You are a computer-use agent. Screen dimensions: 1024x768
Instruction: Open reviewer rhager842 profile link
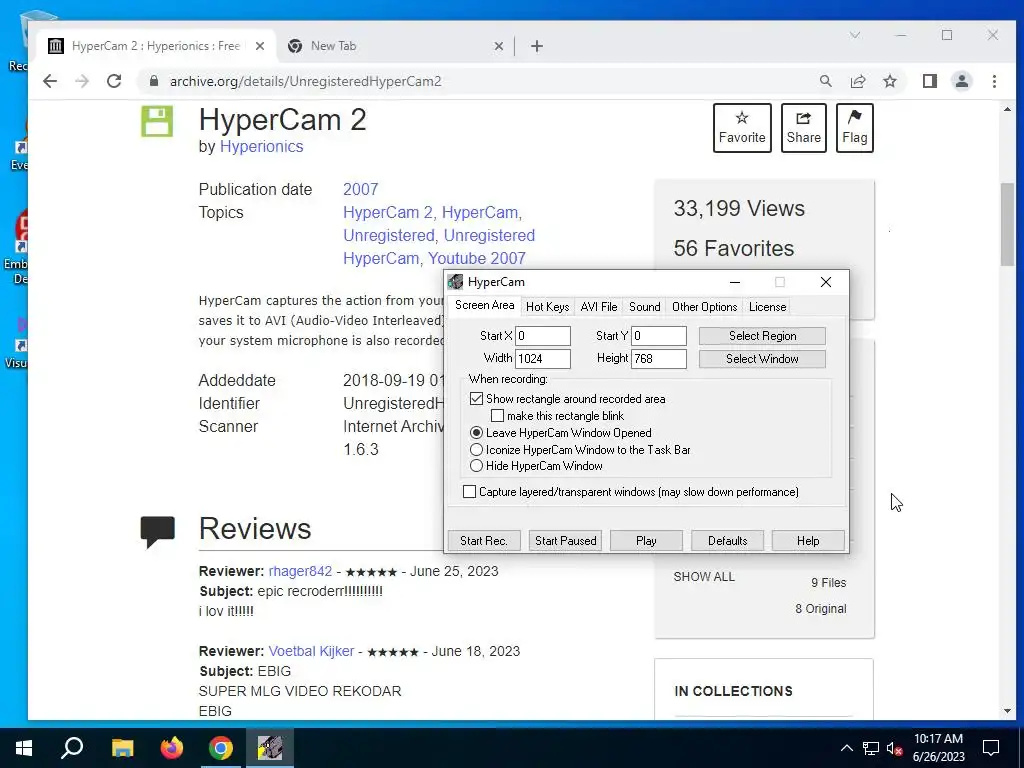tap(300, 571)
